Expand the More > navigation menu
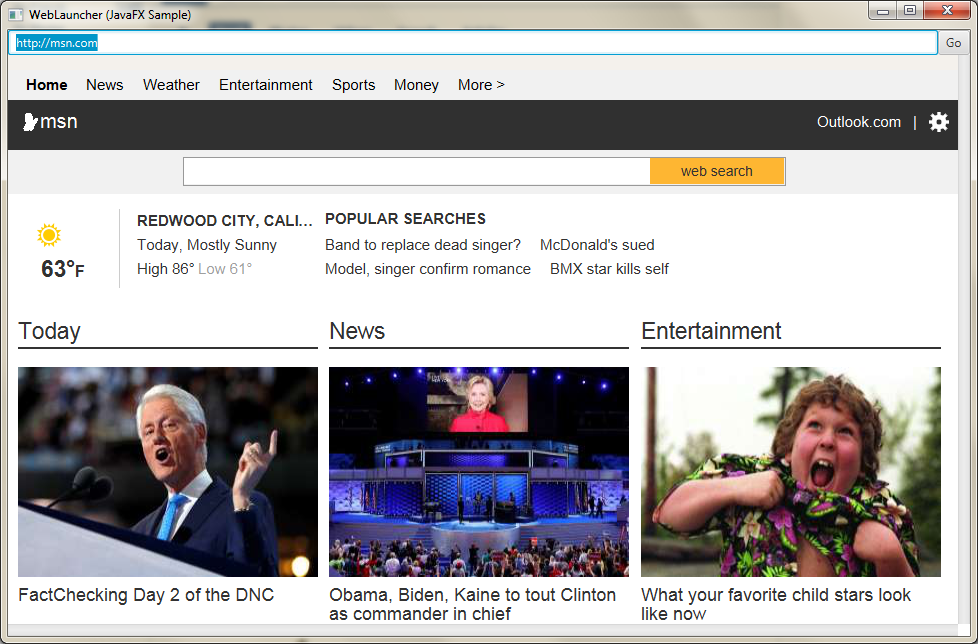 click(481, 85)
